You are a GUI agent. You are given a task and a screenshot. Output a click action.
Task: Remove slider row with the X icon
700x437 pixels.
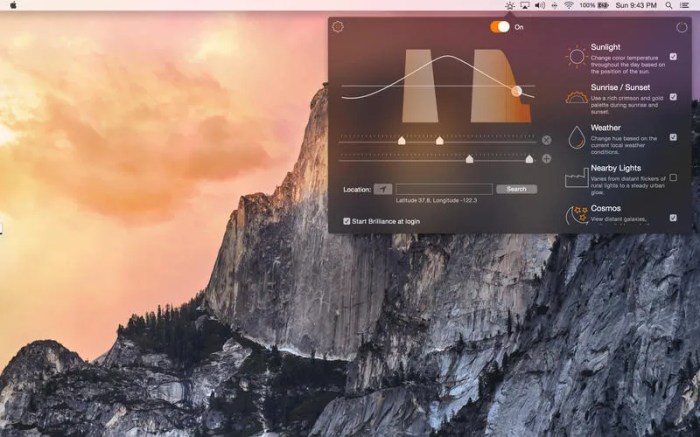546,141
